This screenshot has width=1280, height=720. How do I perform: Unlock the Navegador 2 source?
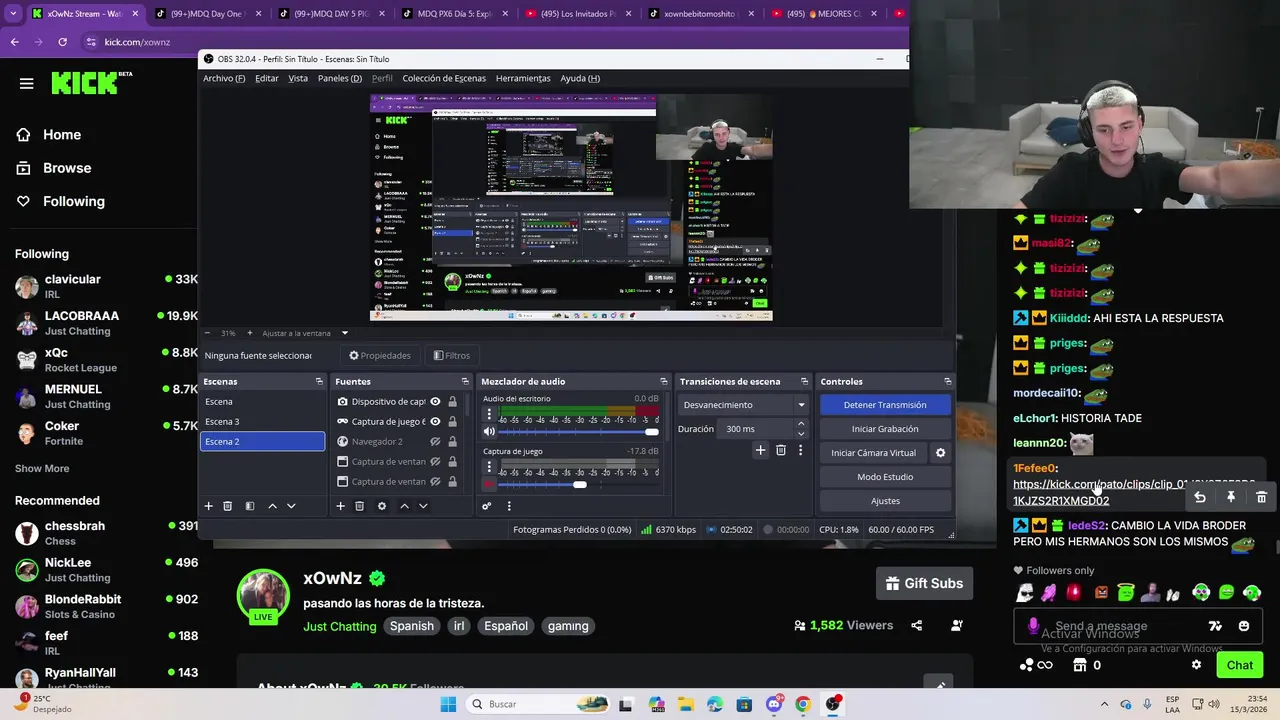(x=452, y=442)
